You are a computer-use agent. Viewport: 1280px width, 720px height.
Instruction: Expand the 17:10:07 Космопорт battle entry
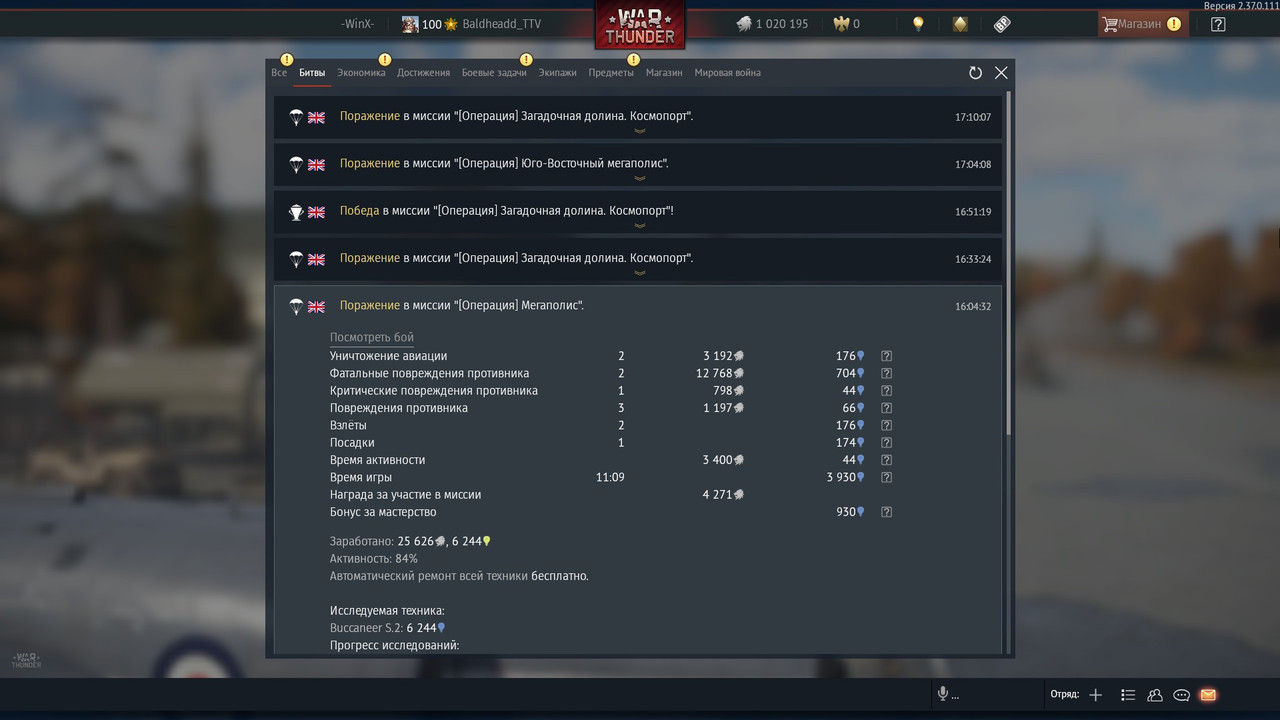pos(640,117)
